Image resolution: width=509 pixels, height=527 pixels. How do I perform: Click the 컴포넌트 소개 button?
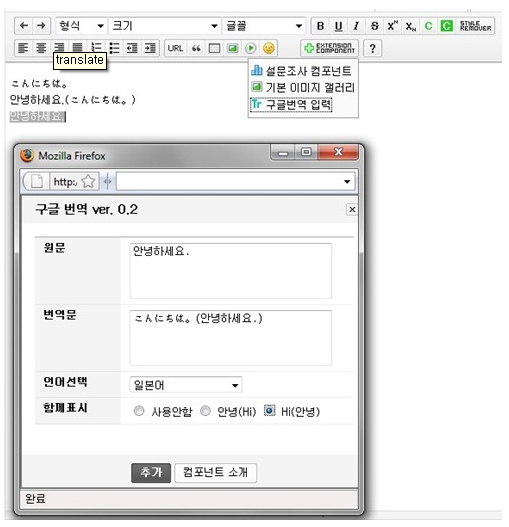coord(216,473)
